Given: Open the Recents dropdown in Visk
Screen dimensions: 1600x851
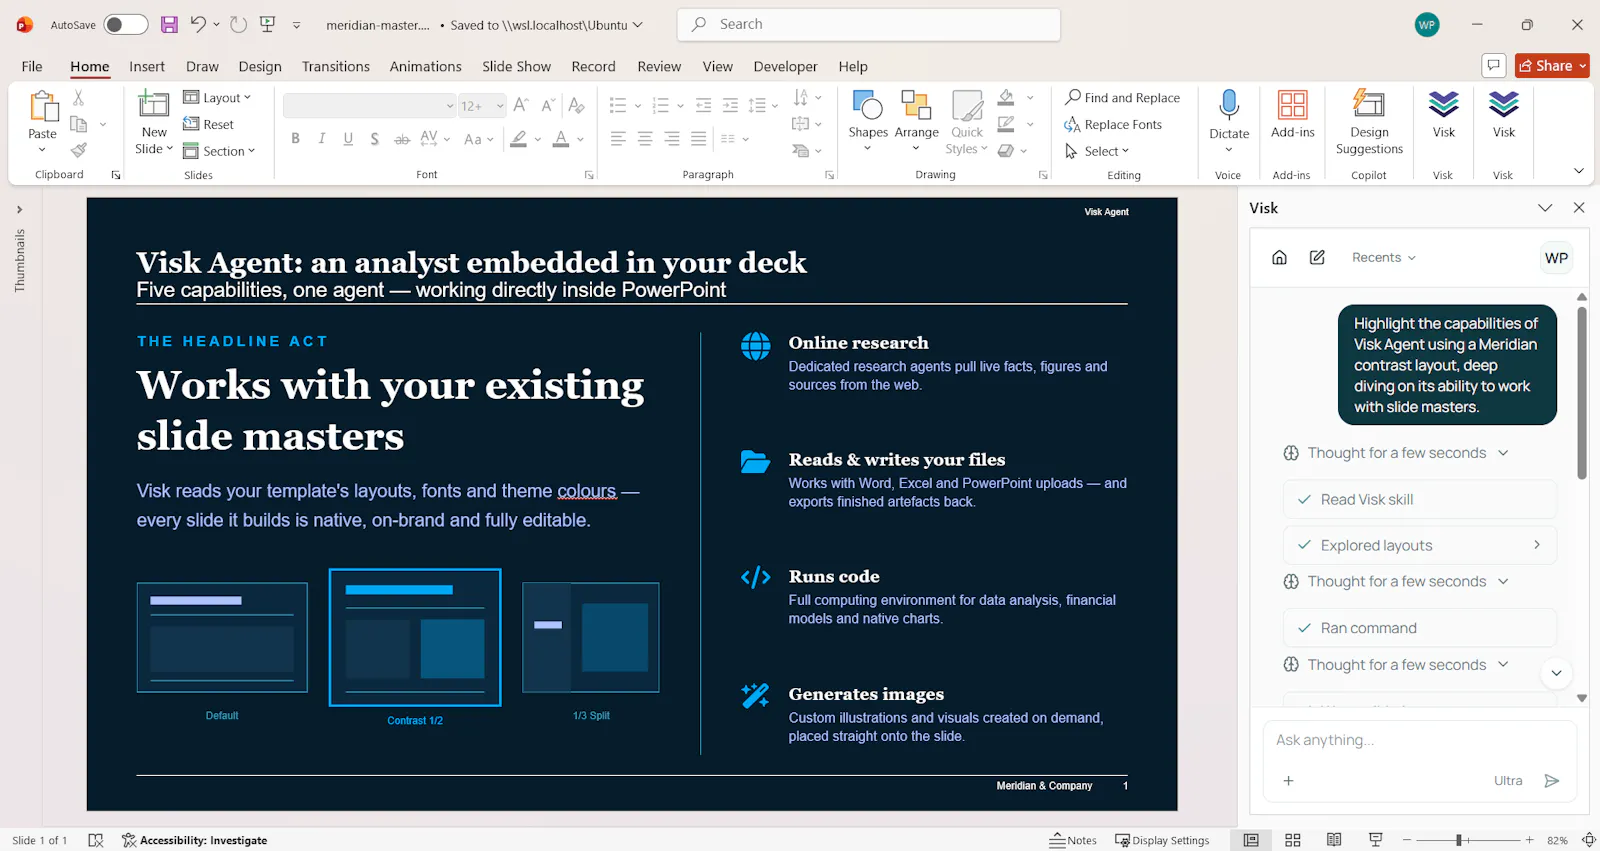Looking at the screenshot, I should click(1384, 258).
